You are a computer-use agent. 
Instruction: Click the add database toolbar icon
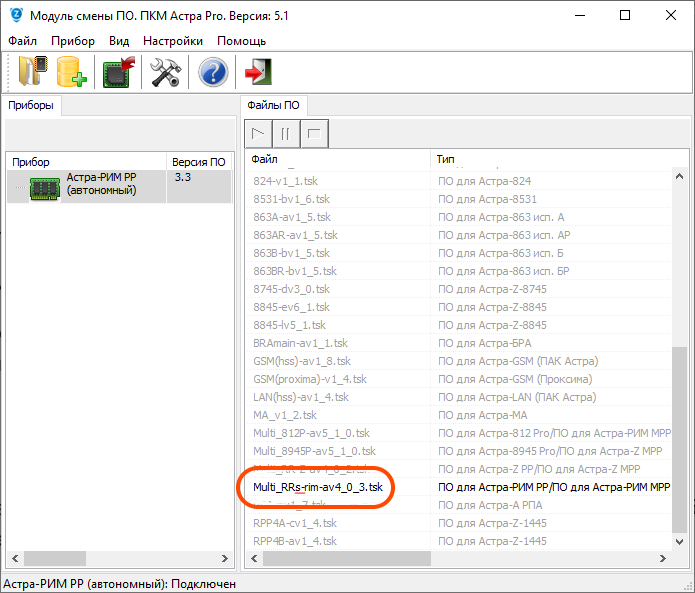coord(71,71)
